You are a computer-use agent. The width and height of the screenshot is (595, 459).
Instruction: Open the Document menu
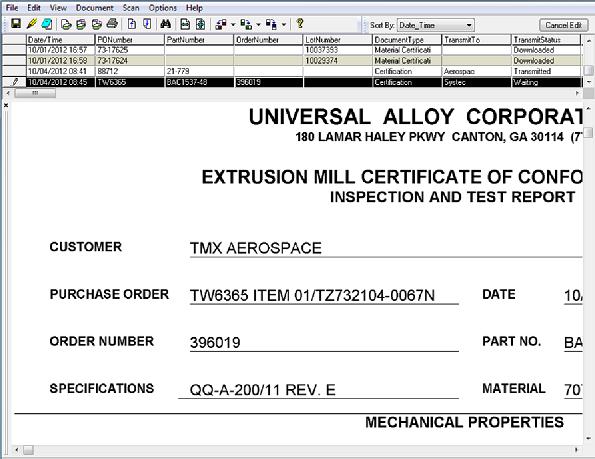pos(94,8)
